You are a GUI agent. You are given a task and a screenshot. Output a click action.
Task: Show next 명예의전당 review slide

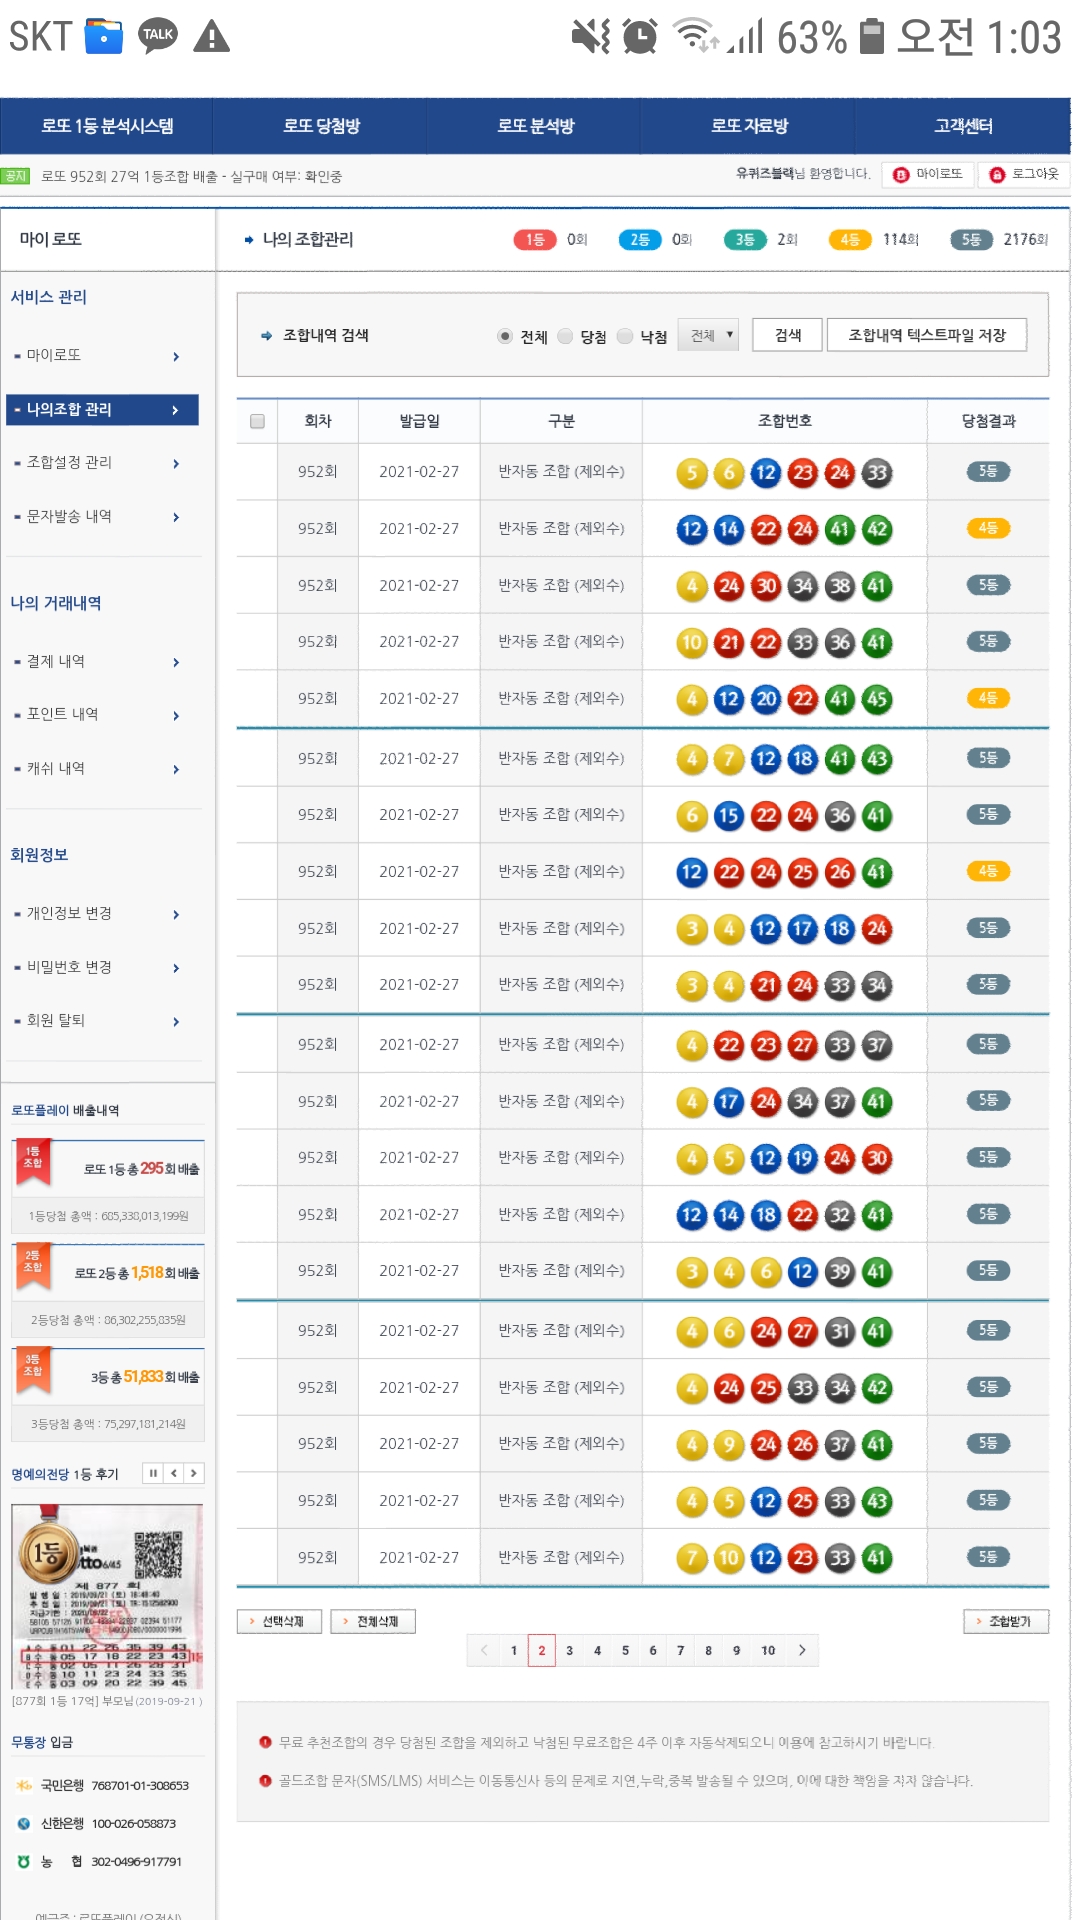click(194, 1473)
